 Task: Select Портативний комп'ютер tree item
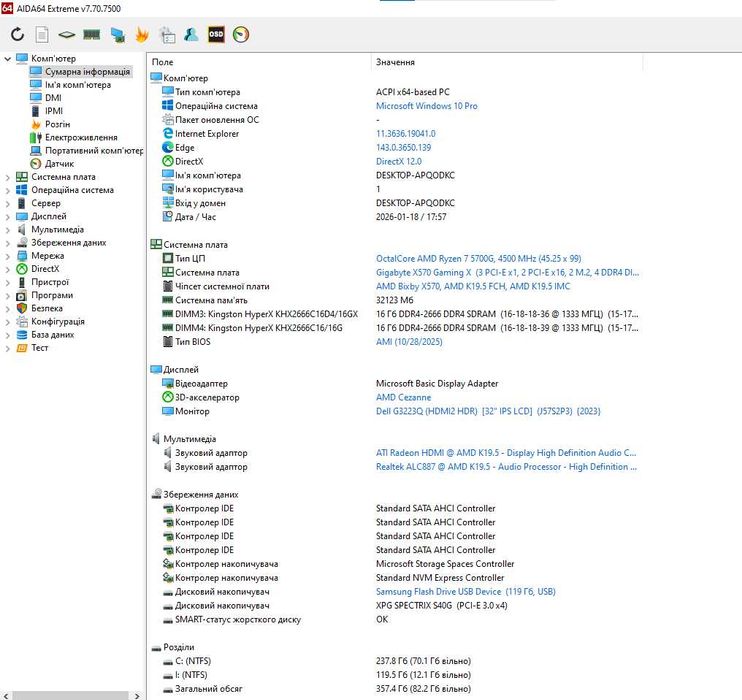94,151
